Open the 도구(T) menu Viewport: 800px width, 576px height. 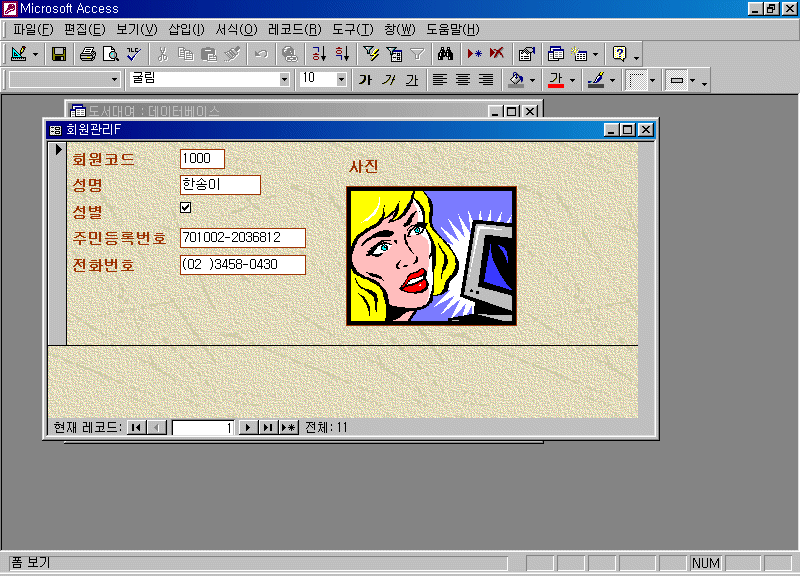353,30
